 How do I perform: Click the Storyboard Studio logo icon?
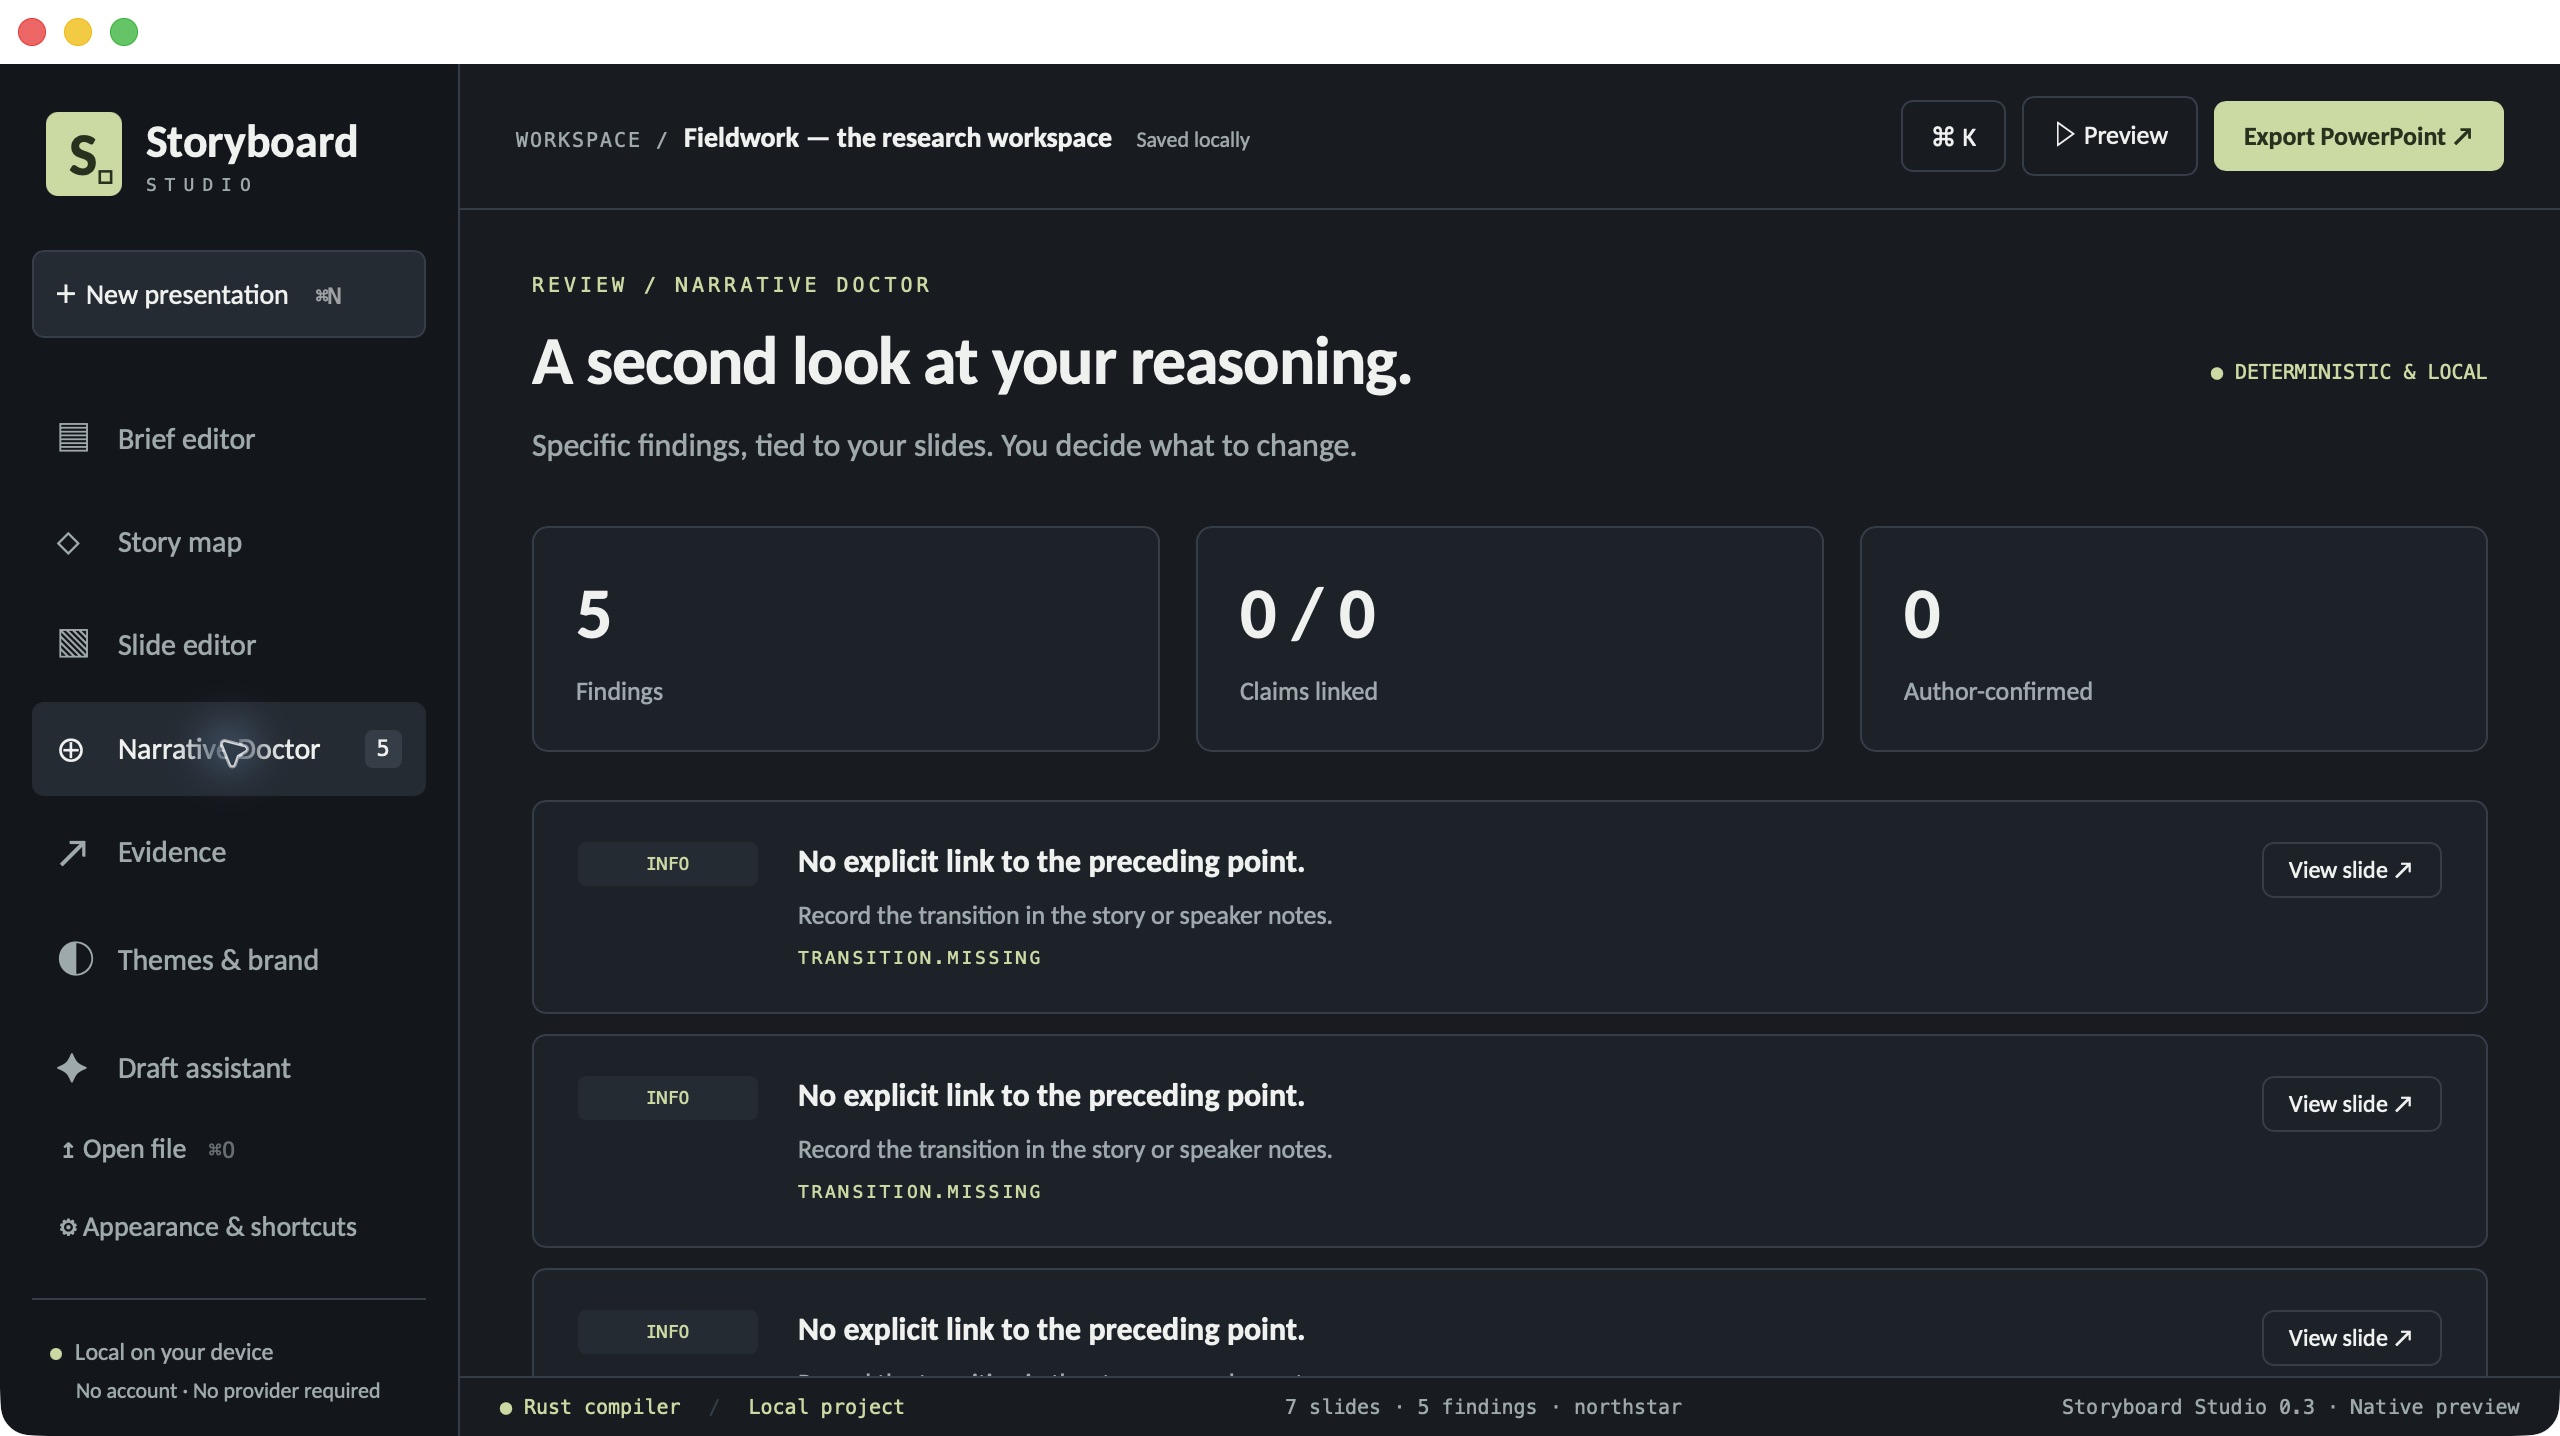click(x=84, y=154)
